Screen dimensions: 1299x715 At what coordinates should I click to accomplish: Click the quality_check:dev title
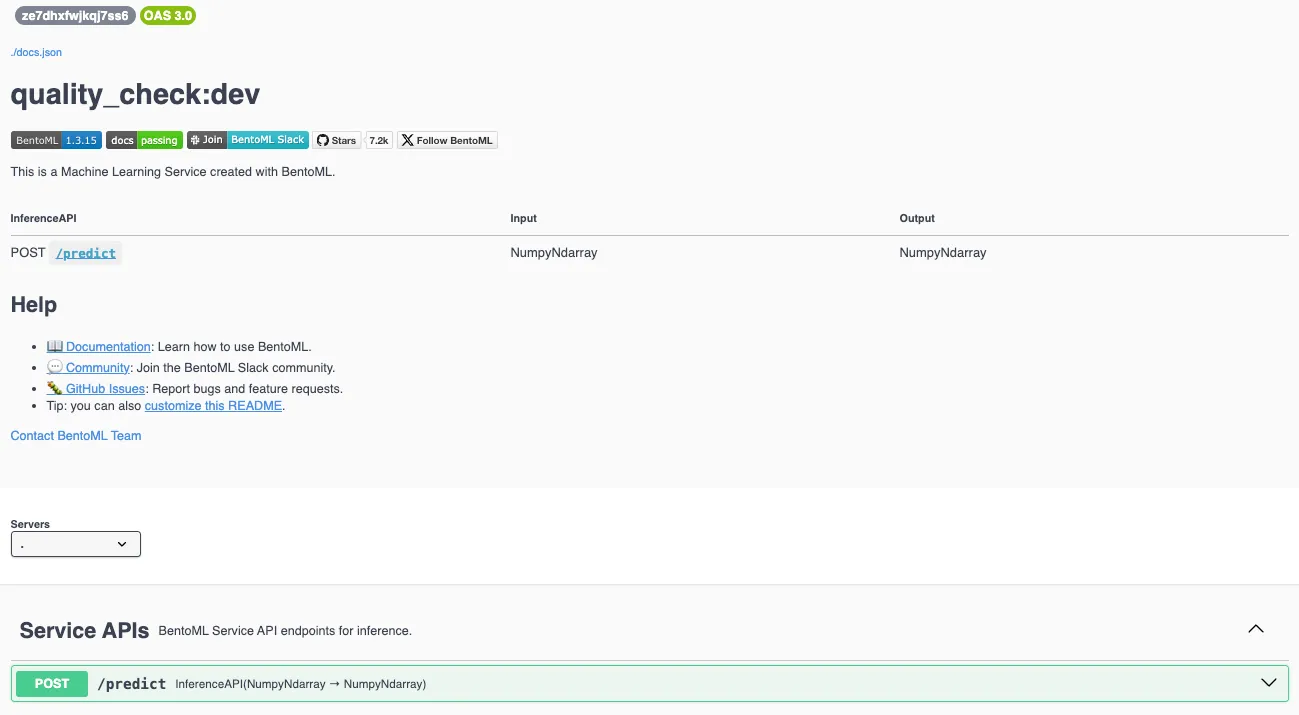tap(135, 95)
